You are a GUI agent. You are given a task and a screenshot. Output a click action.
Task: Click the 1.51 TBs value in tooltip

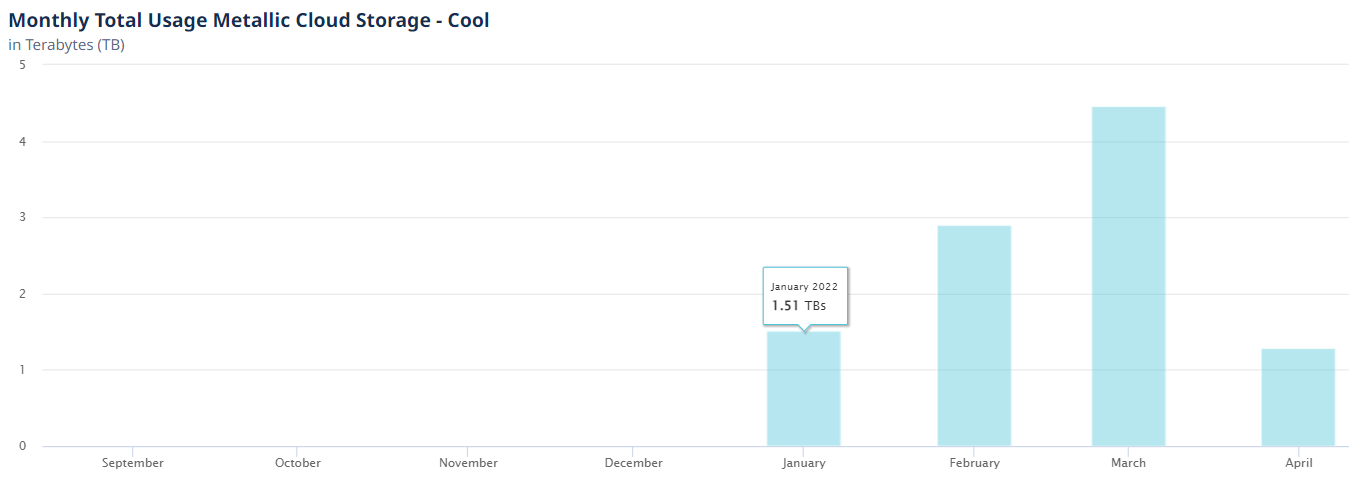click(x=799, y=306)
